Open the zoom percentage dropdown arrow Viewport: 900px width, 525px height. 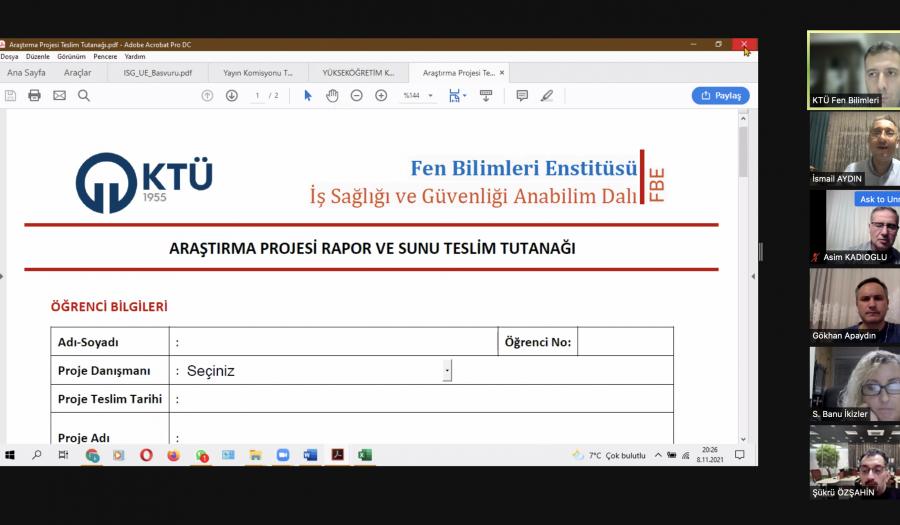(x=430, y=96)
